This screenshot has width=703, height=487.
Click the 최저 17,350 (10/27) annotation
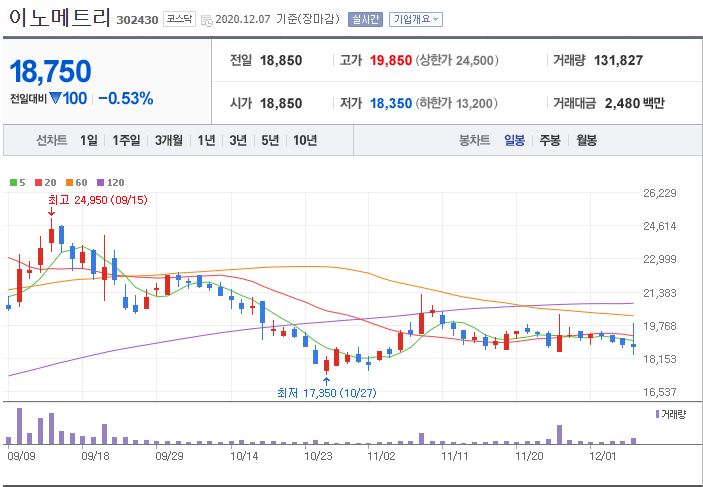point(327,393)
